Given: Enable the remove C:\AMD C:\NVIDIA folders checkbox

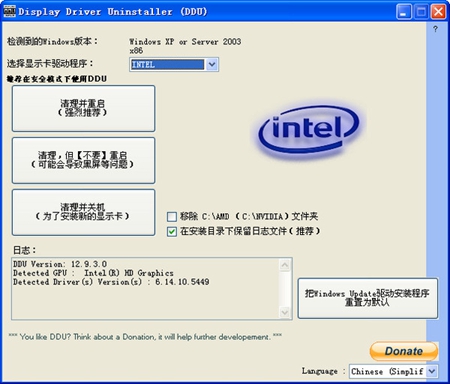Looking at the screenshot, I should click(x=172, y=217).
